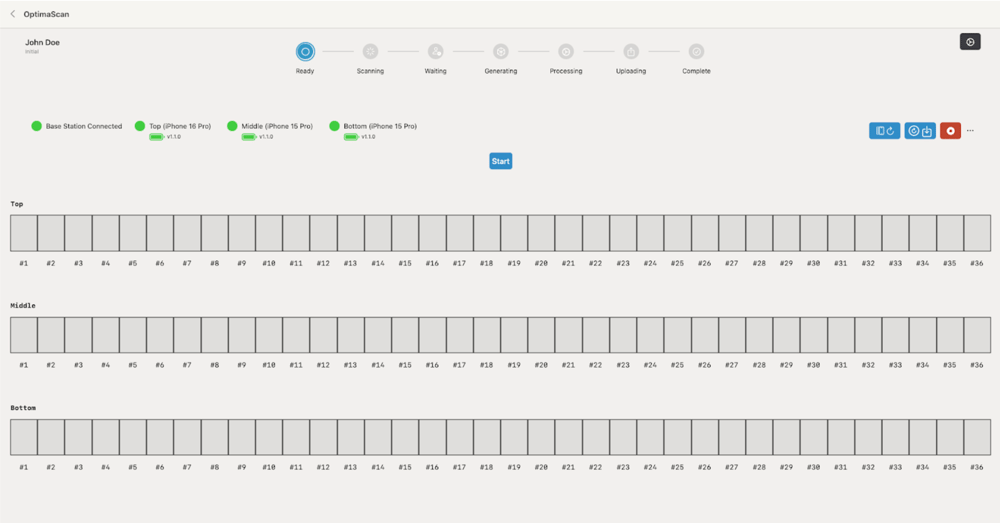The width and height of the screenshot is (1000, 523).
Task: Select thumbnail #1 in the Top row
Action: tap(24, 233)
